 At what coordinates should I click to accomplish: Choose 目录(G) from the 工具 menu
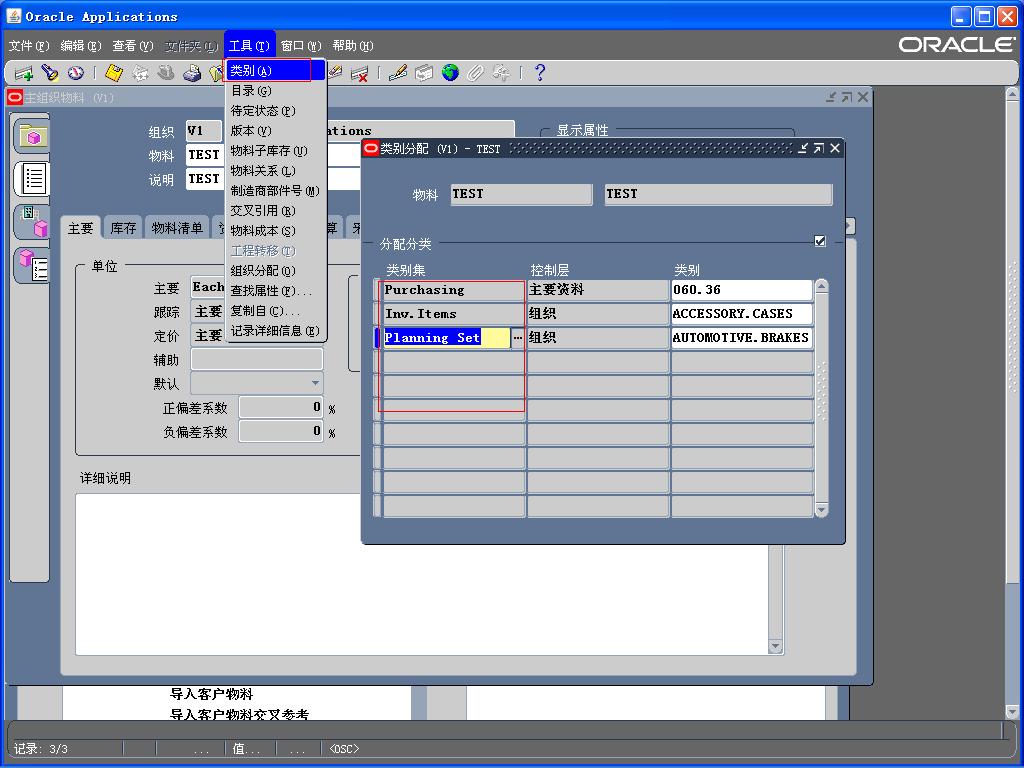click(x=275, y=91)
